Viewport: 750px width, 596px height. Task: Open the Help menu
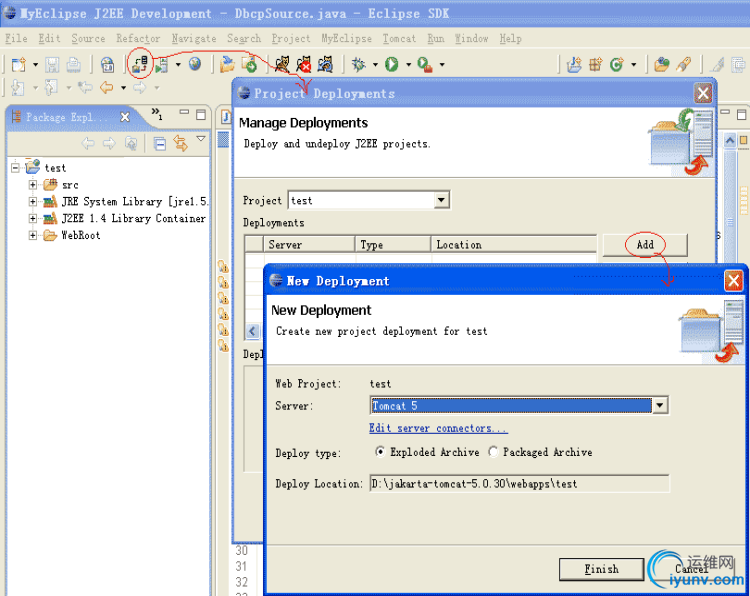pyautogui.click(x=510, y=38)
